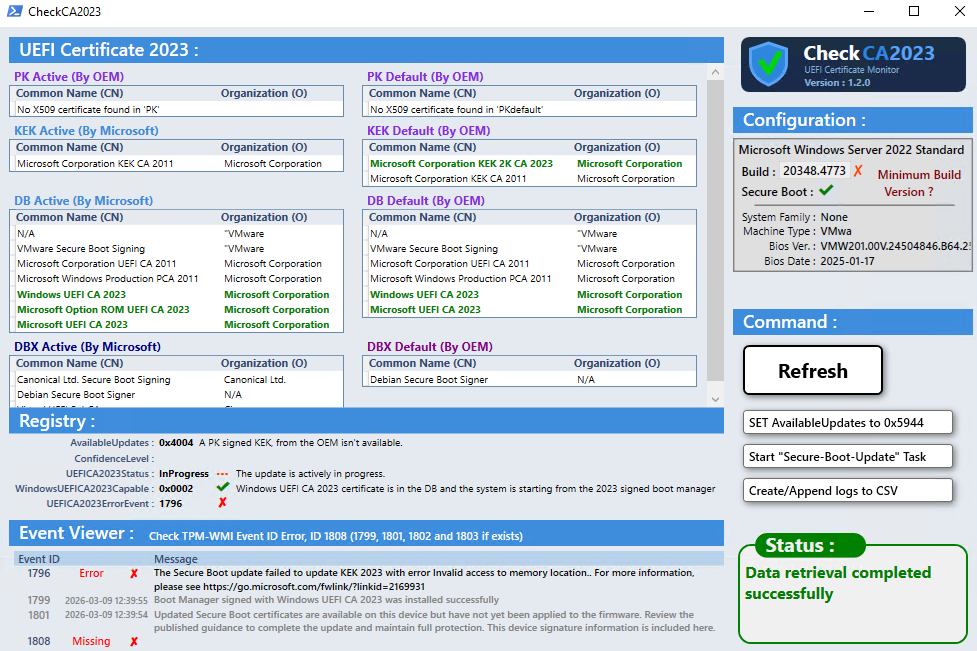This screenshot has height=651, width=977.
Task: Click "No X509 certificate found in 'PK'" row
Action: (176, 110)
